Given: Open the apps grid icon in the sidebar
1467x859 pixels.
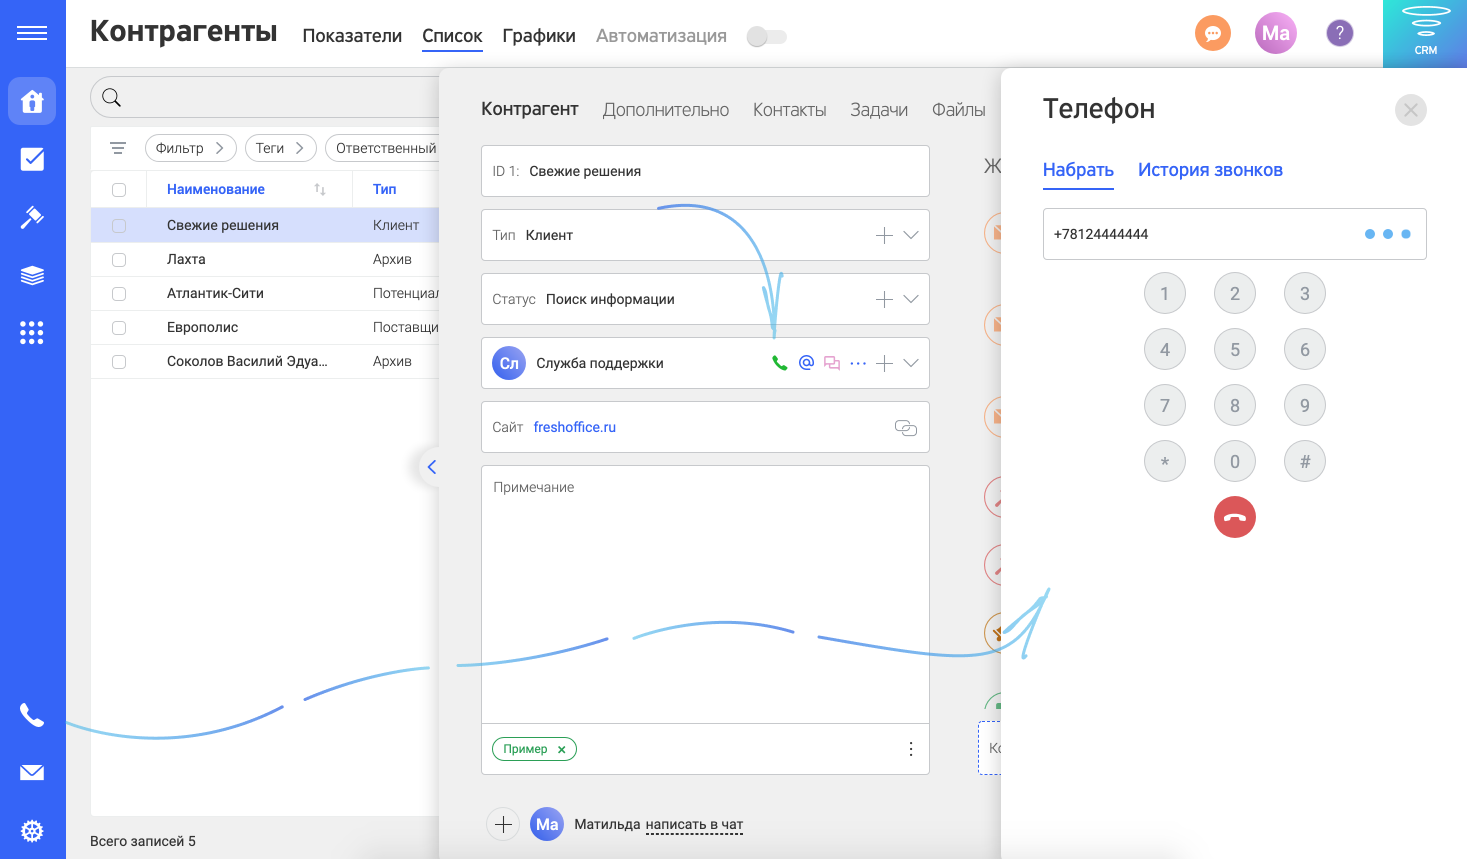Looking at the screenshot, I should (x=31, y=332).
